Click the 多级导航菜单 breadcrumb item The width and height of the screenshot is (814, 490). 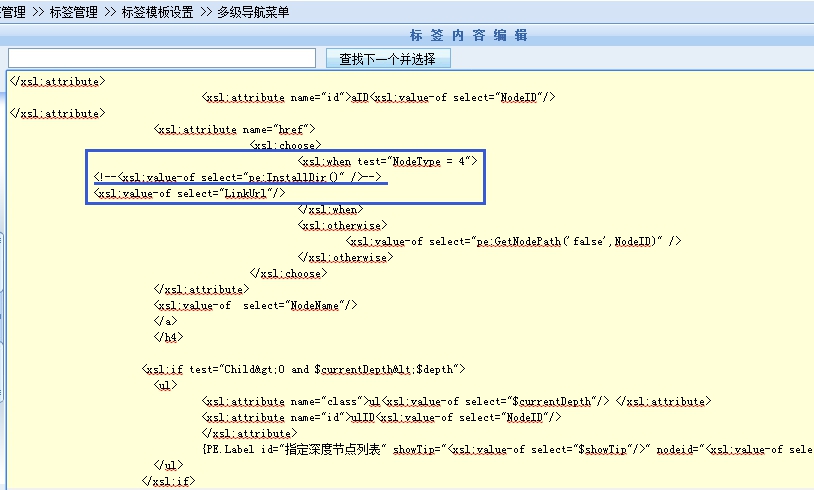click(x=253, y=13)
